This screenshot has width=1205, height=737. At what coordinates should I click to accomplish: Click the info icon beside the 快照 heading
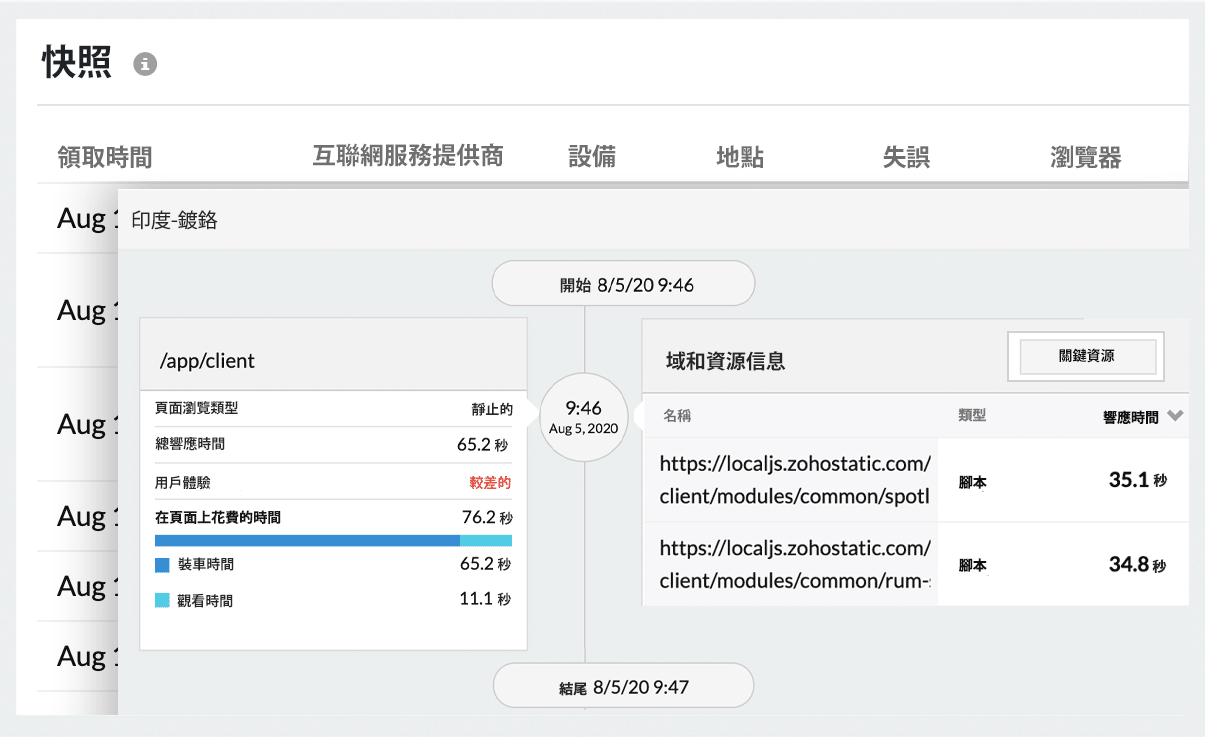pyautogui.click(x=146, y=64)
